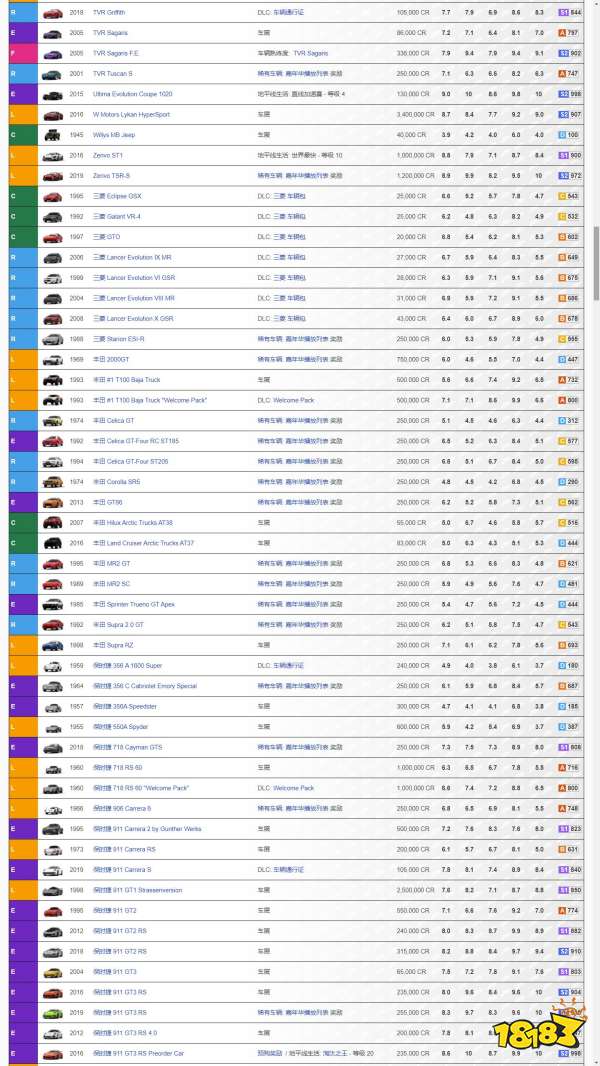This screenshot has height=1066, width=600.
Task: Select the D 290 class badge
Action: pyautogui.click(x=569, y=482)
